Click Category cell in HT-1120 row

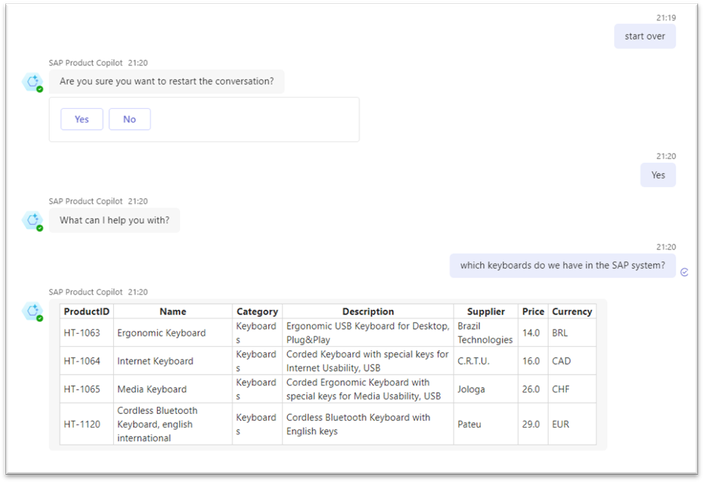click(x=257, y=424)
